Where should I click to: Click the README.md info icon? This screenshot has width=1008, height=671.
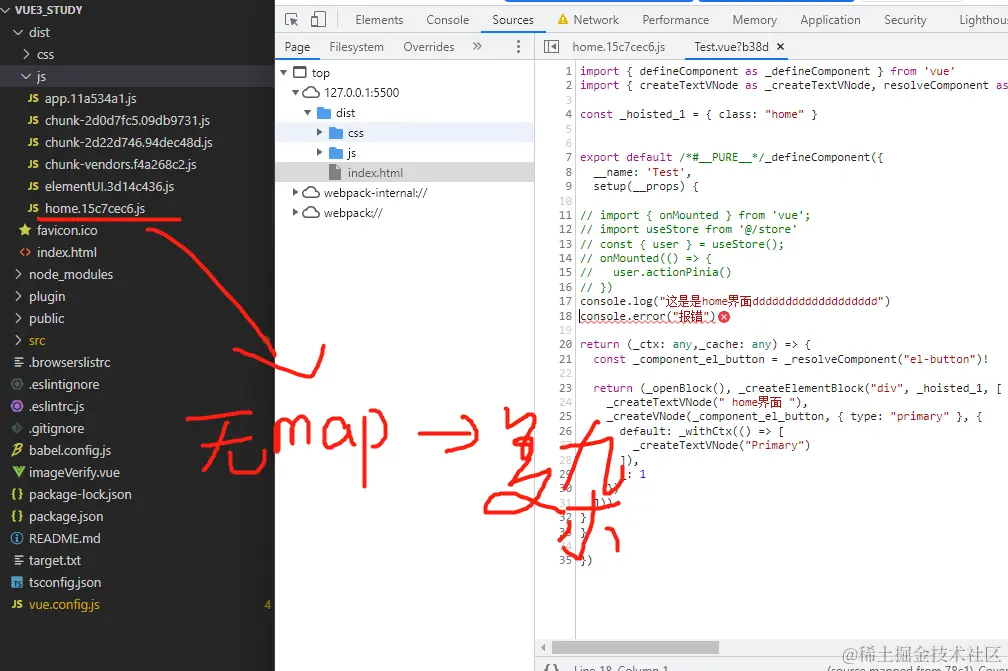pos(17,538)
